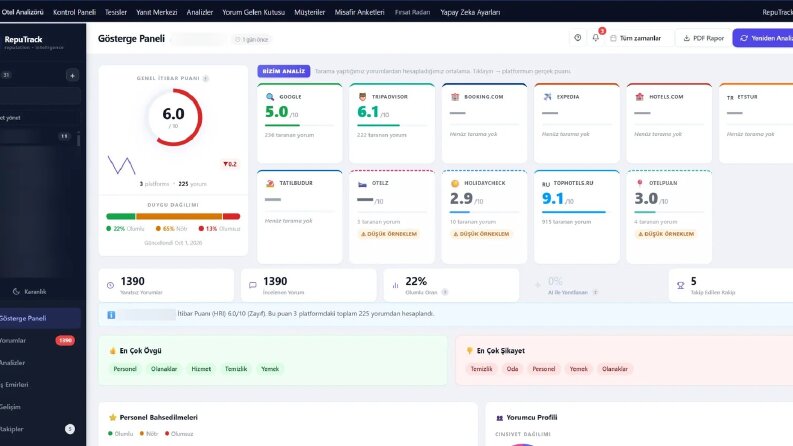Click the TopHotels.ru 9.1 score card
This screenshot has width=793, height=446.
(577, 217)
